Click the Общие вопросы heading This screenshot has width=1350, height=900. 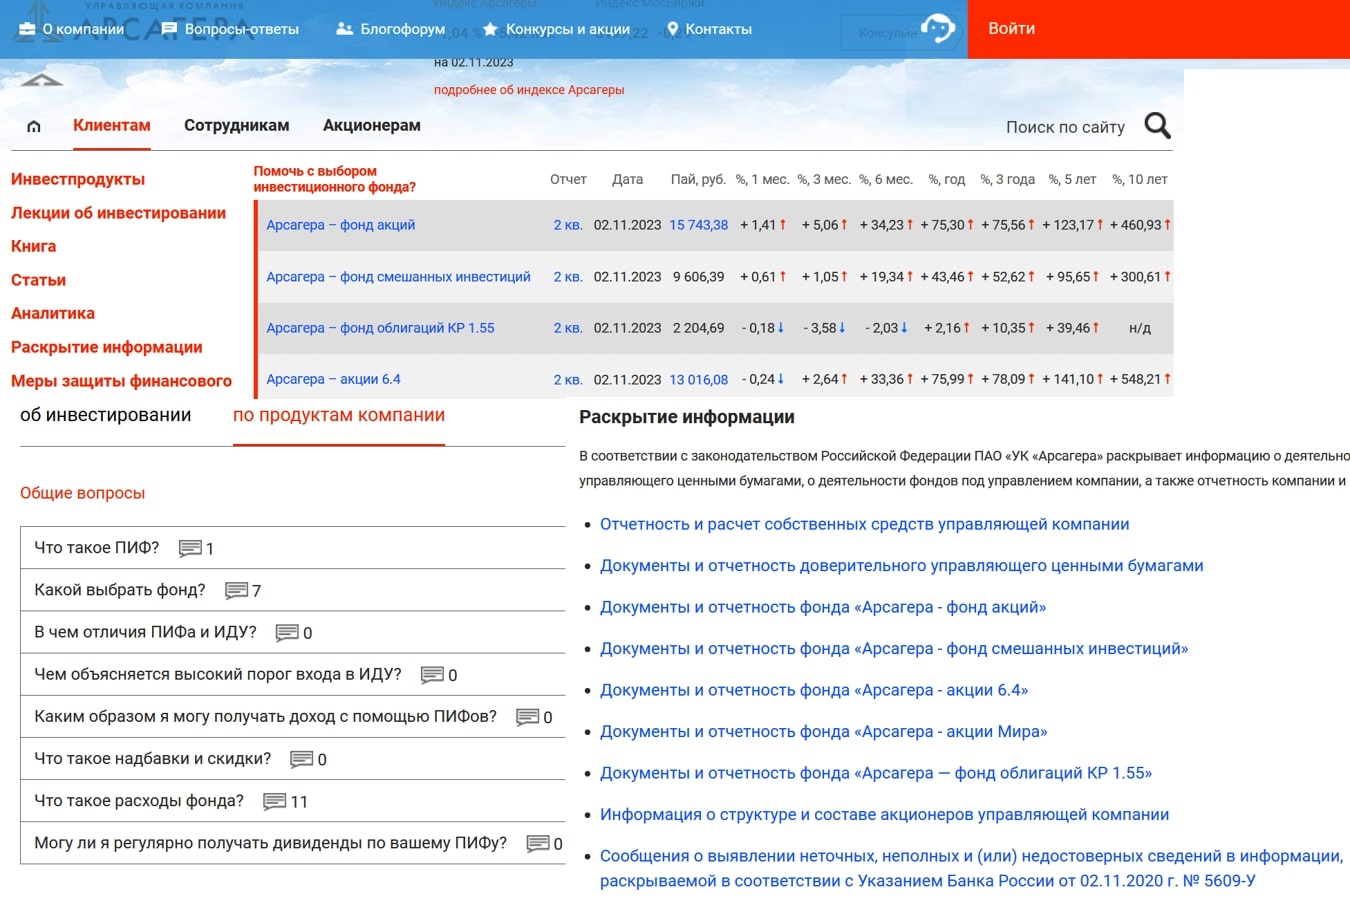(x=82, y=493)
